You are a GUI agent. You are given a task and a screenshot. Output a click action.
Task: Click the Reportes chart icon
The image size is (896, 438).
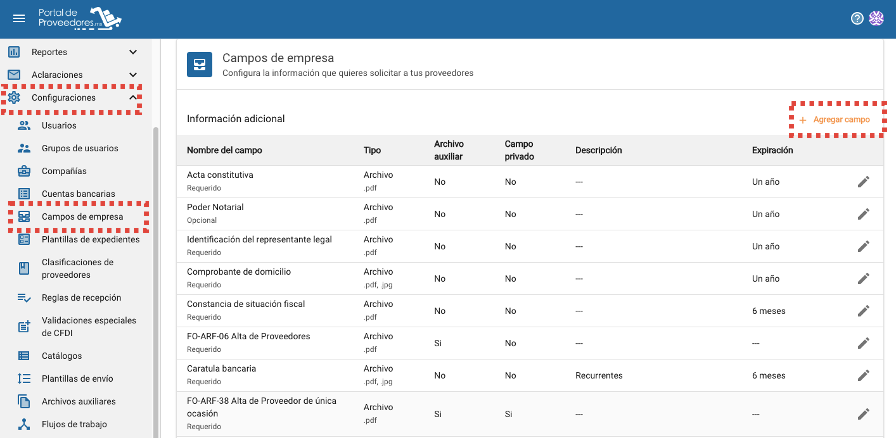14,52
